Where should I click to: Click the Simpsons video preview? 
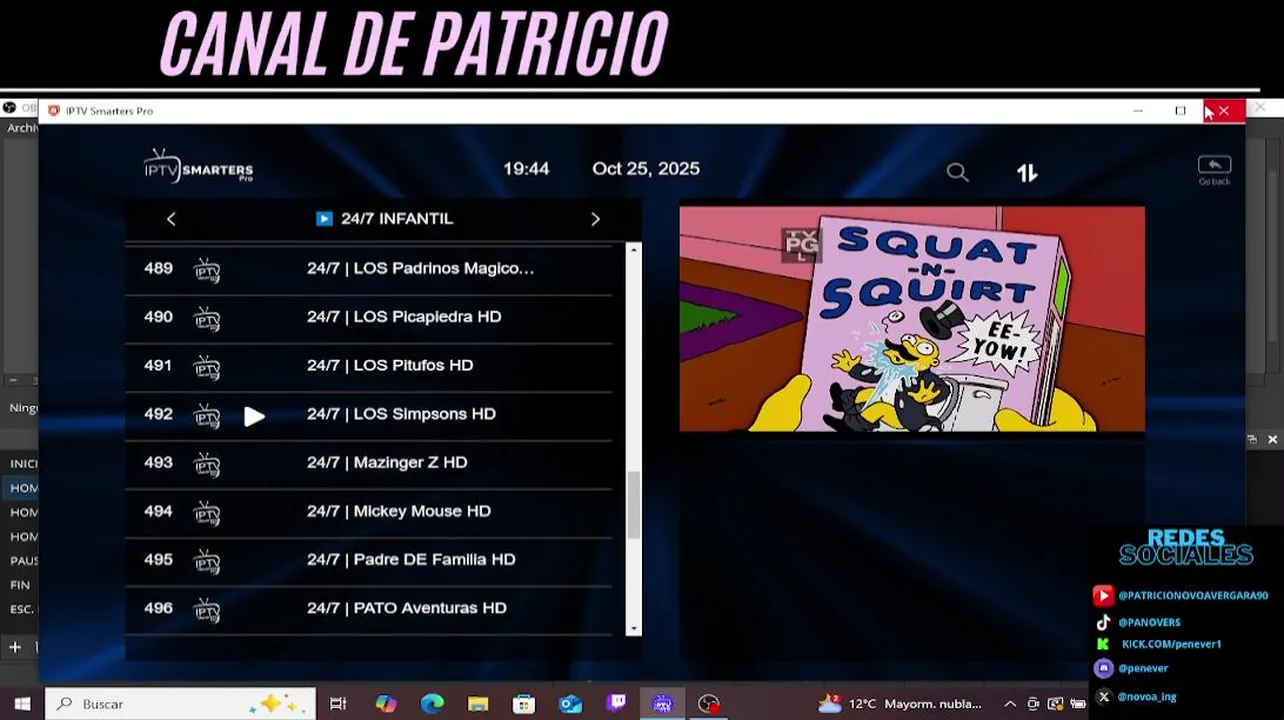point(912,319)
